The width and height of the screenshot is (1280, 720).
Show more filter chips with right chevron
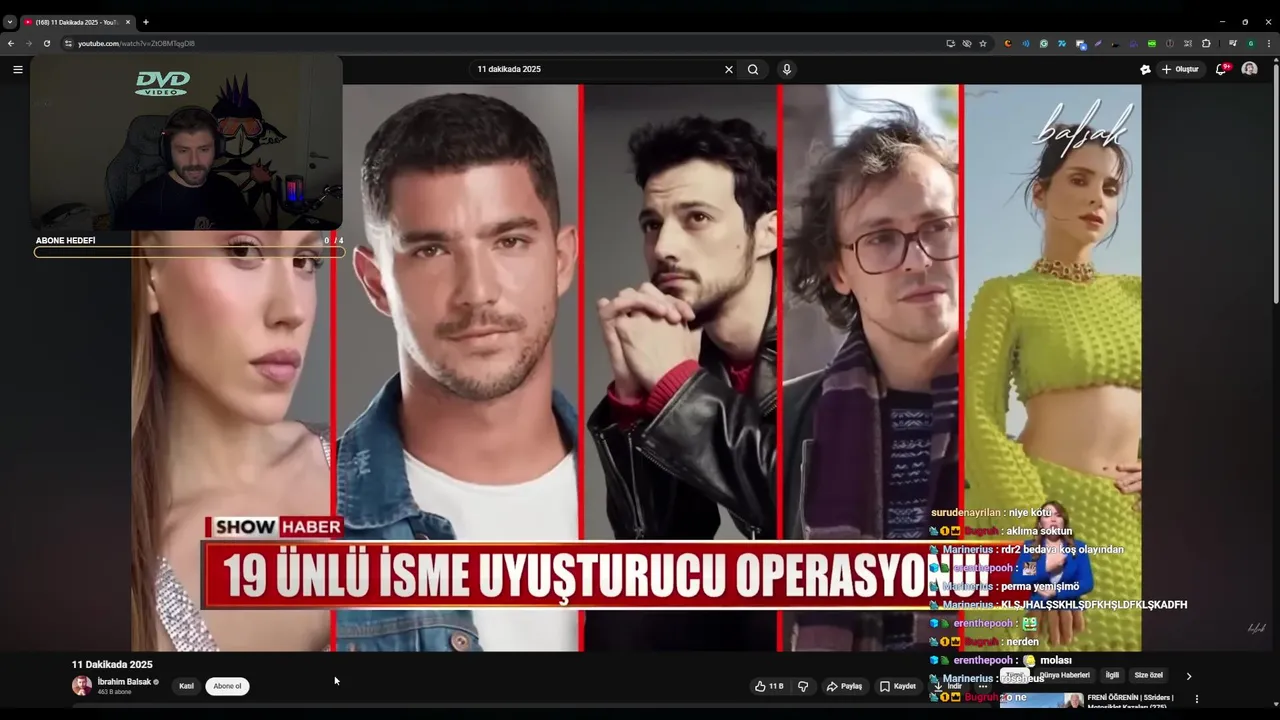pos(1189,676)
